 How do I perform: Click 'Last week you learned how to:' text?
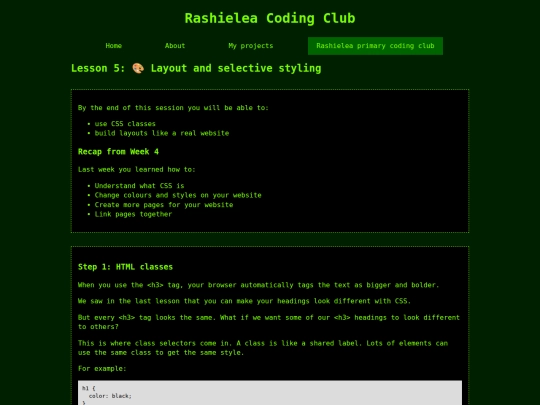136,169
